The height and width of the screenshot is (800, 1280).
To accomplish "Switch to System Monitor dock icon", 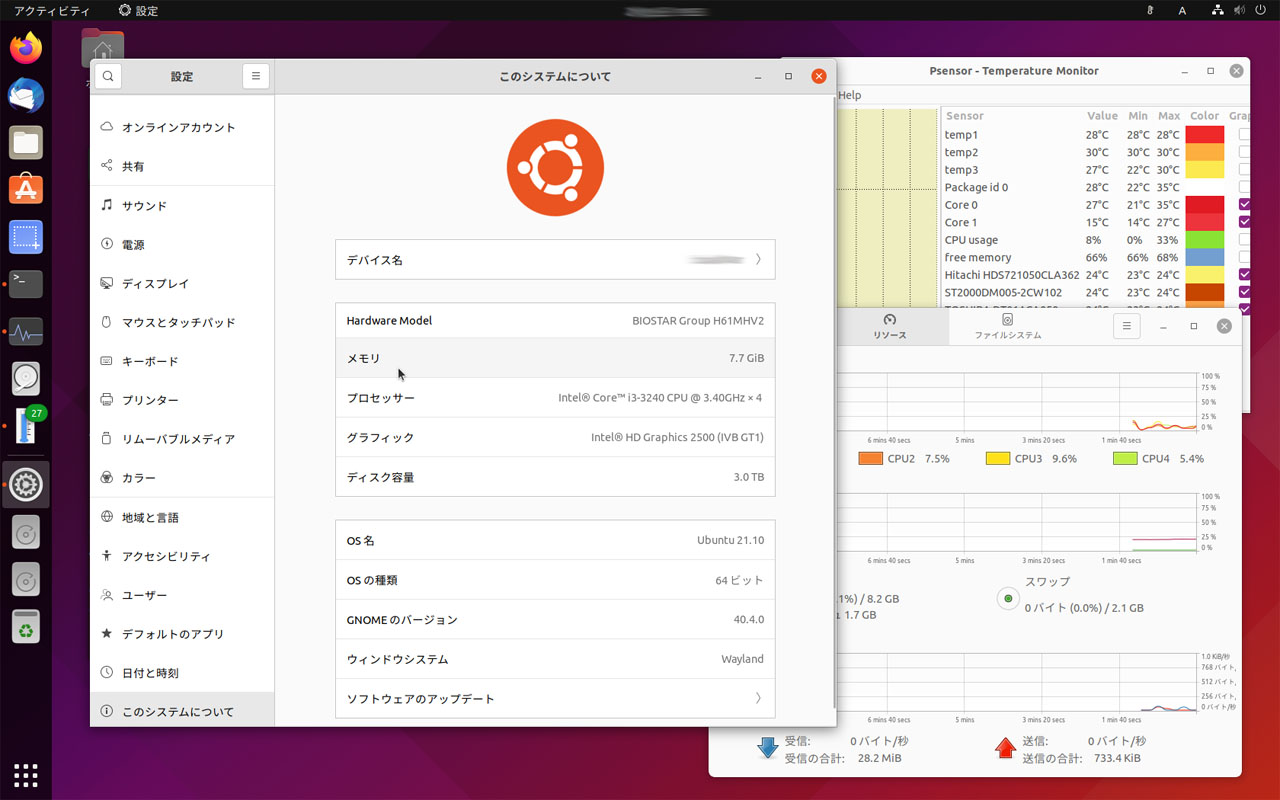I will pyautogui.click(x=26, y=332).
